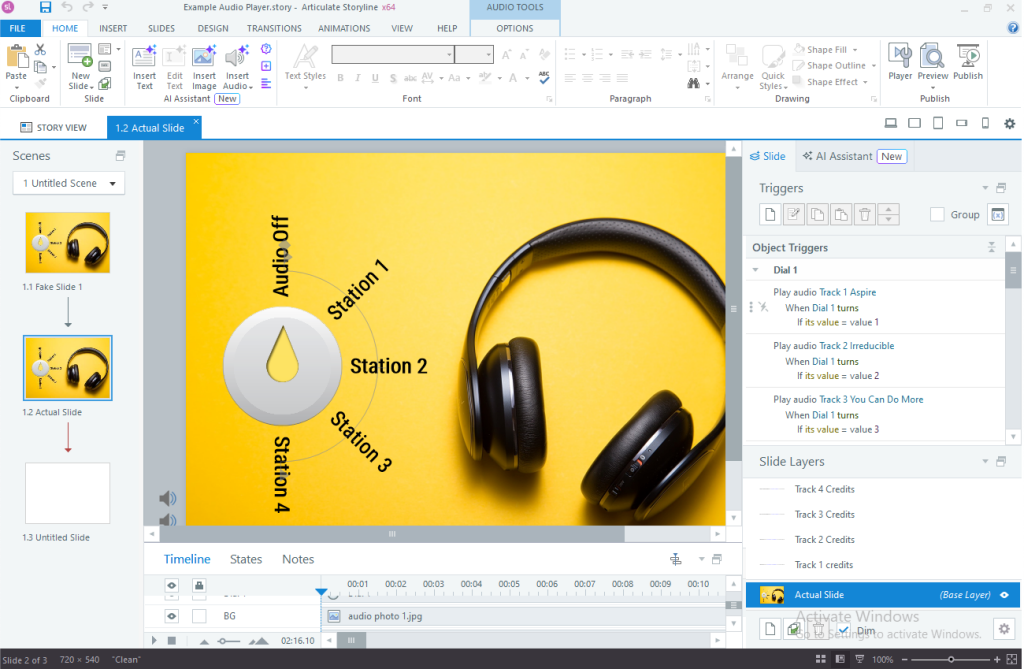Paste trigger icon in Triggers panel

click(x=841, y=214)
